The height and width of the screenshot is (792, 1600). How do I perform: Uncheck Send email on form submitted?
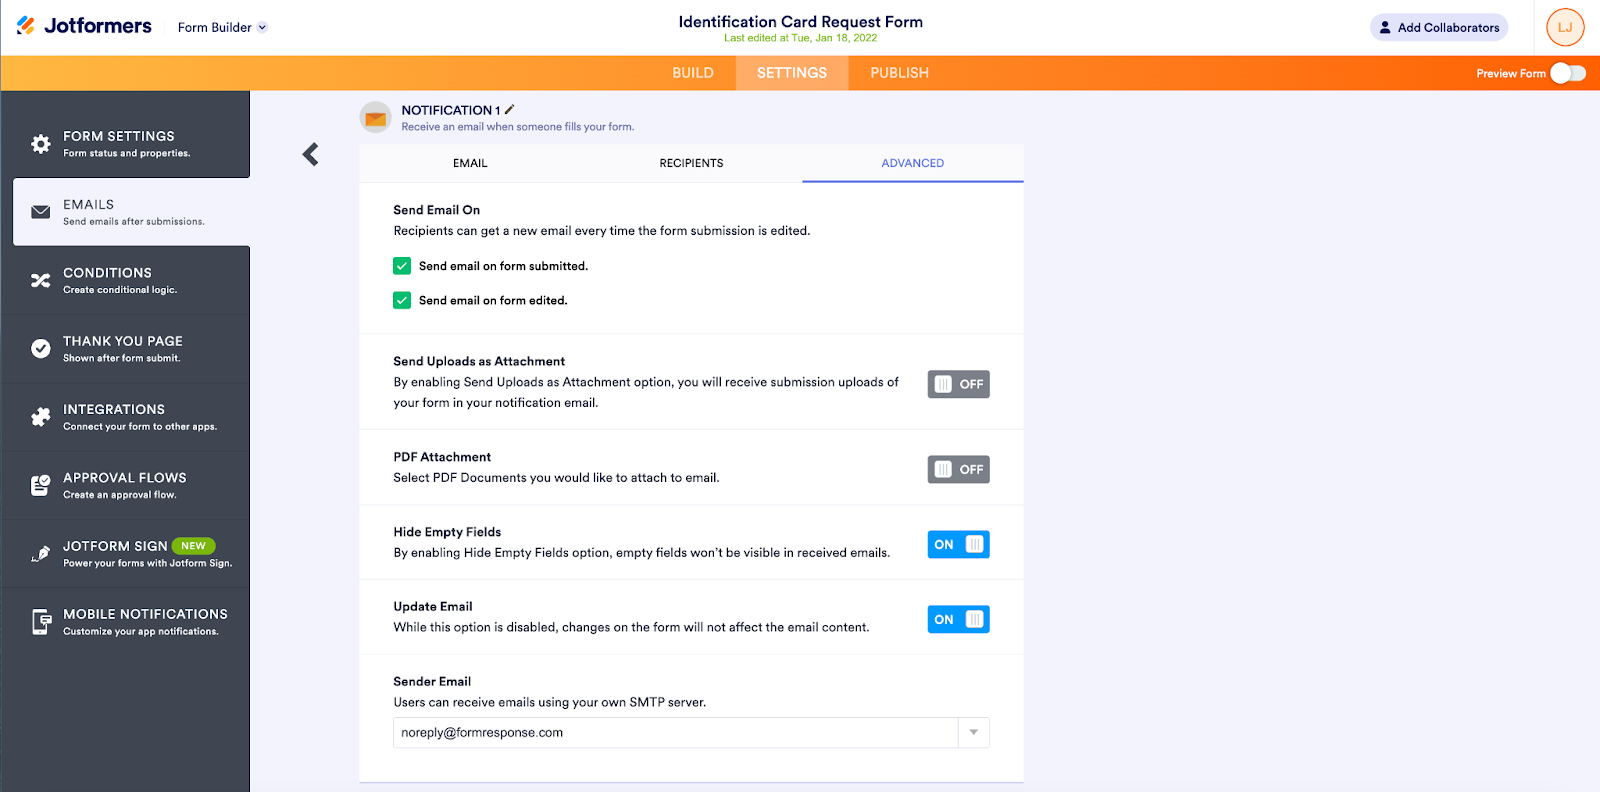(402, 266)
